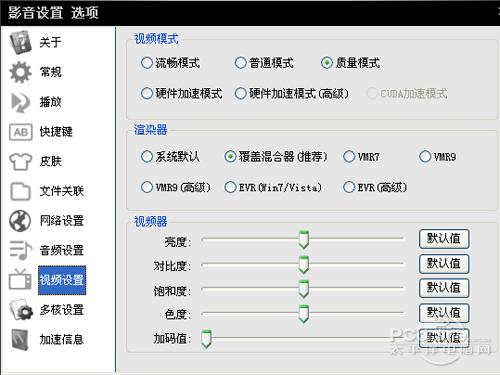Reset 饱和度 with its 默认值 button
Viewport: 500px width, 375px height.
(444, 288)
